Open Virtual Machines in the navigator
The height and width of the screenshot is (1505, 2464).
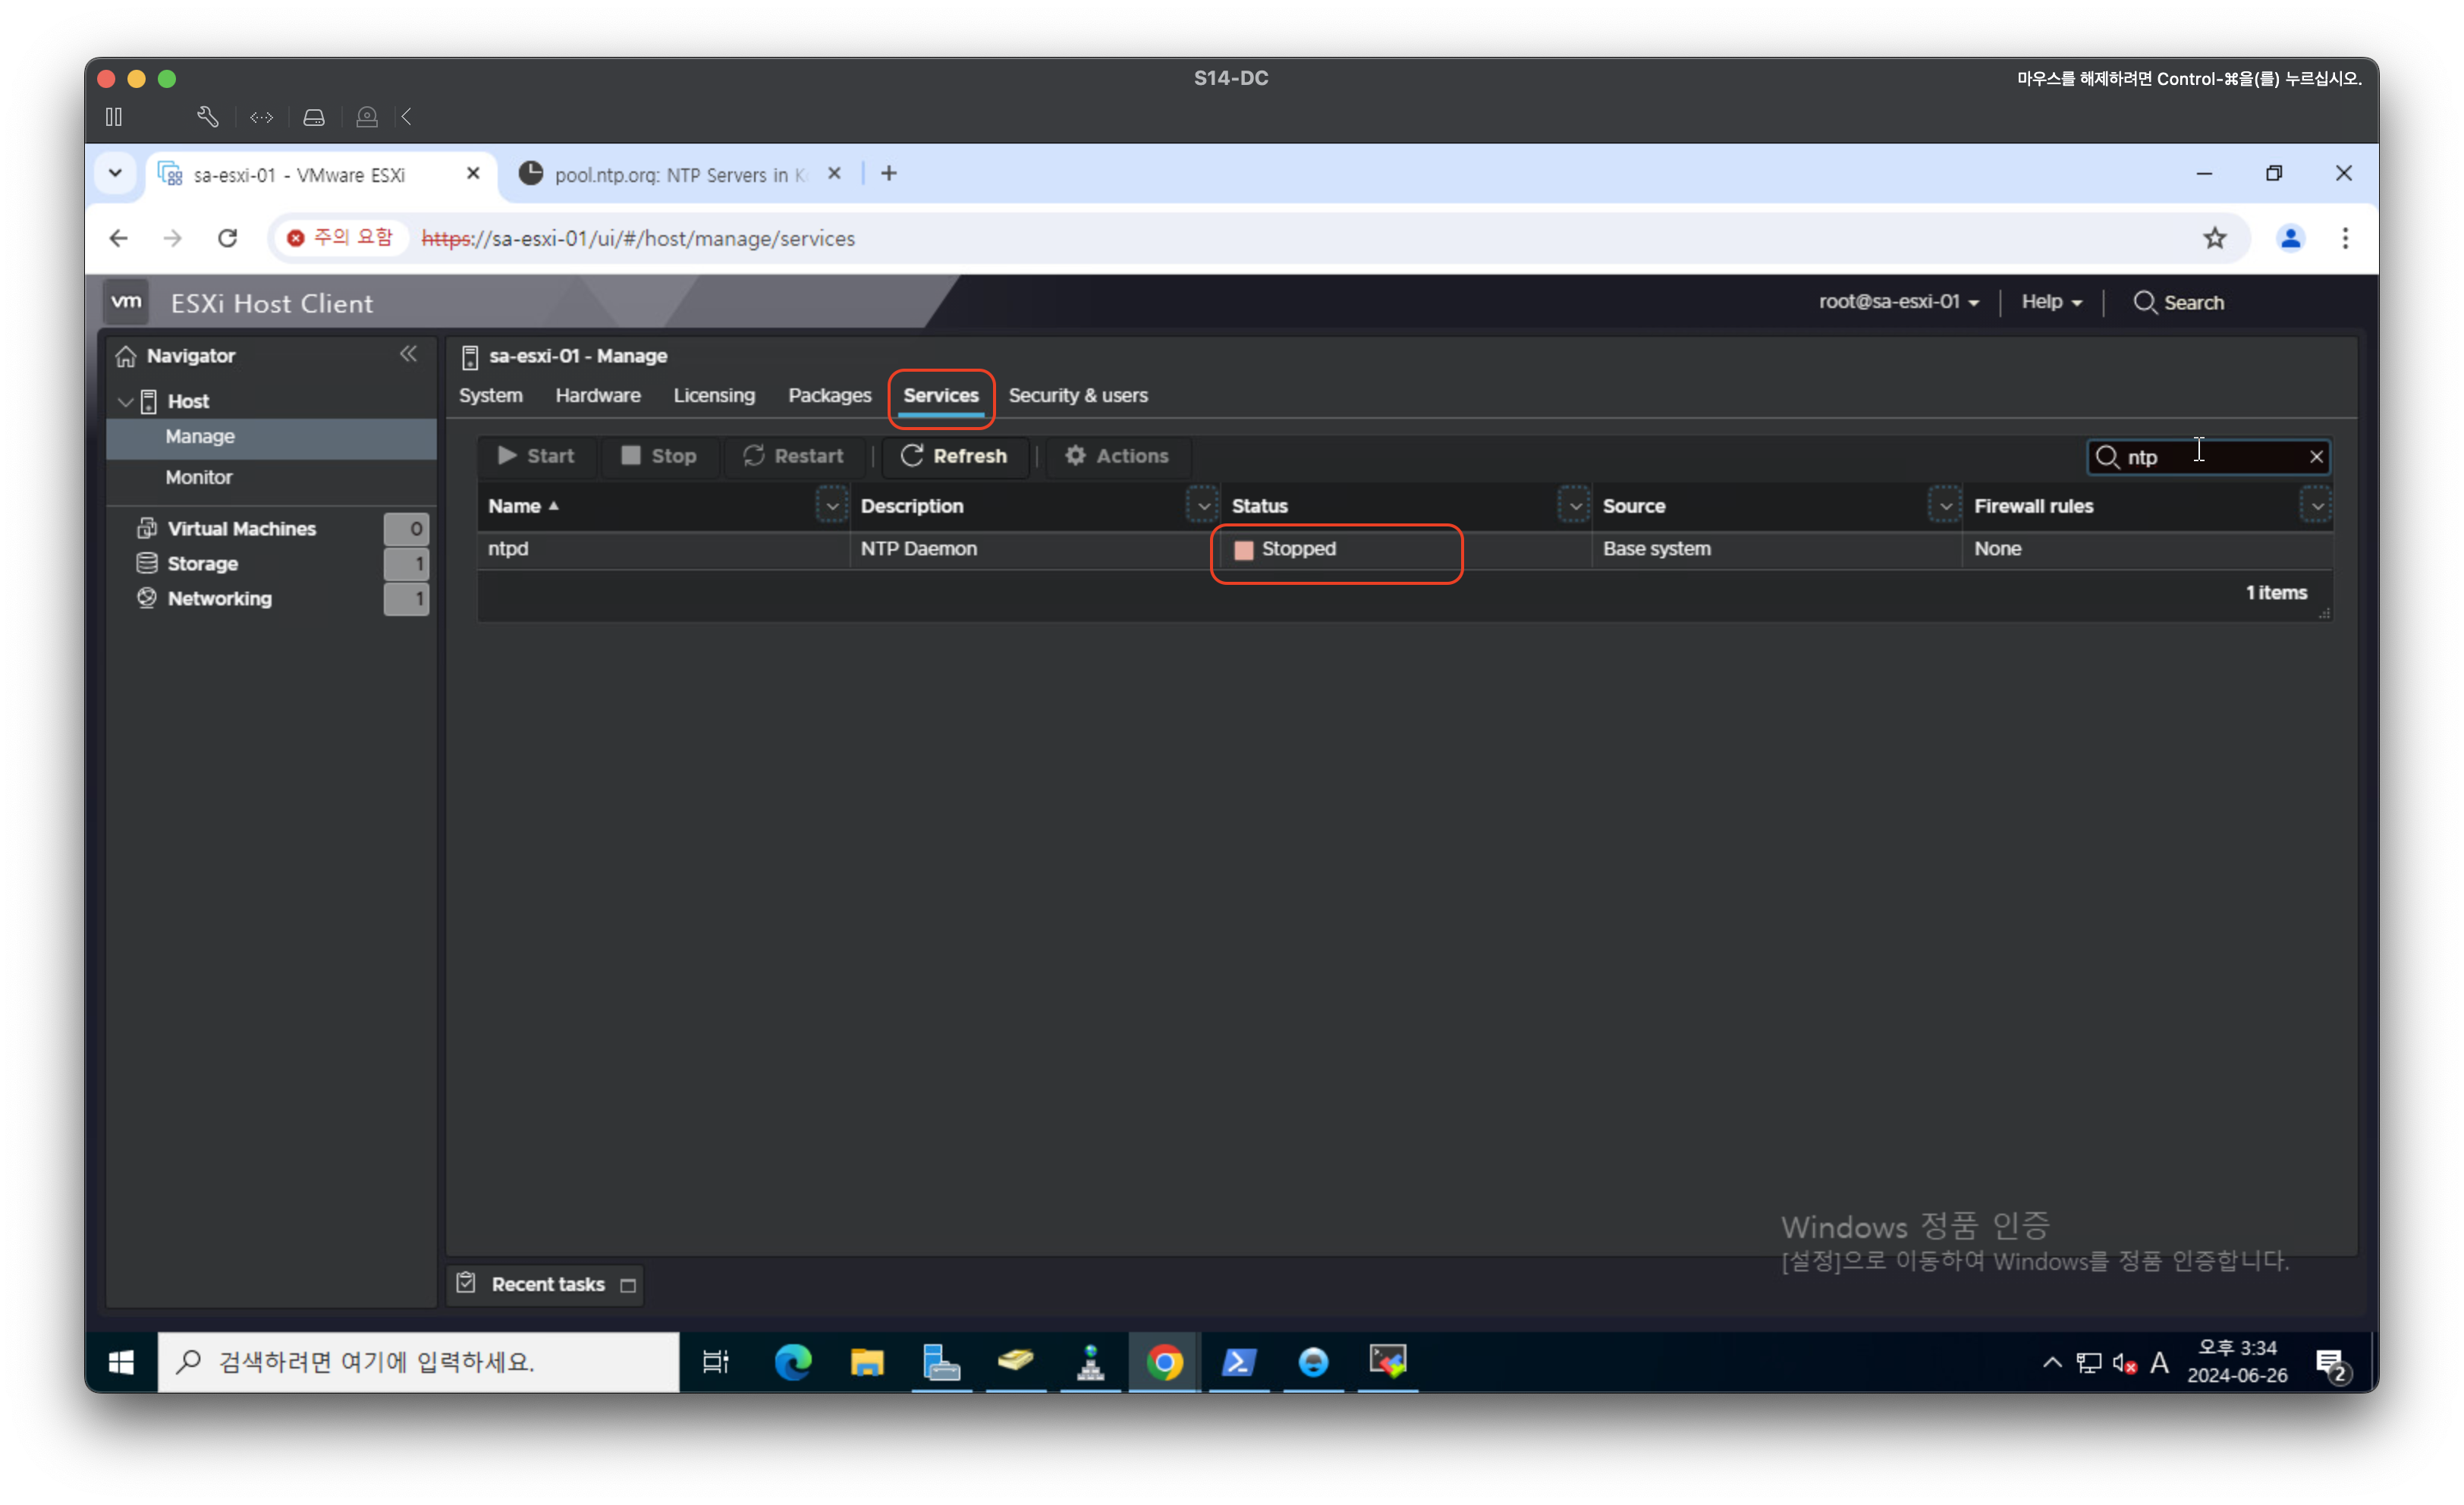tap(241, 528)
